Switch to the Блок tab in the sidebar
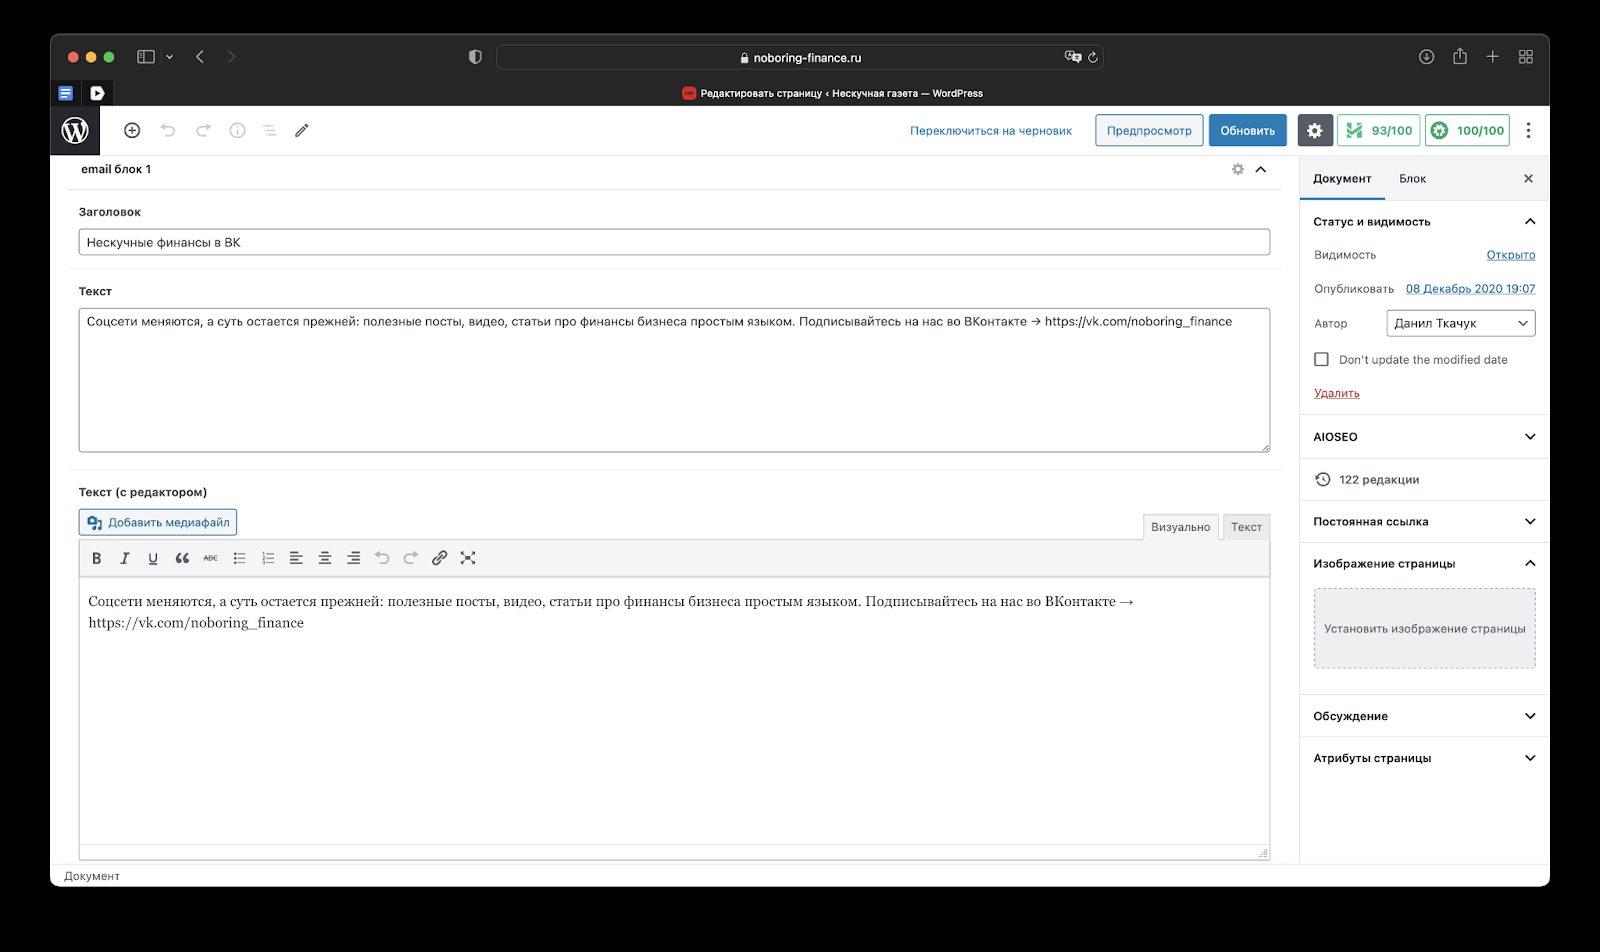Screen dimensions: 1600x952 [1412, 179]
